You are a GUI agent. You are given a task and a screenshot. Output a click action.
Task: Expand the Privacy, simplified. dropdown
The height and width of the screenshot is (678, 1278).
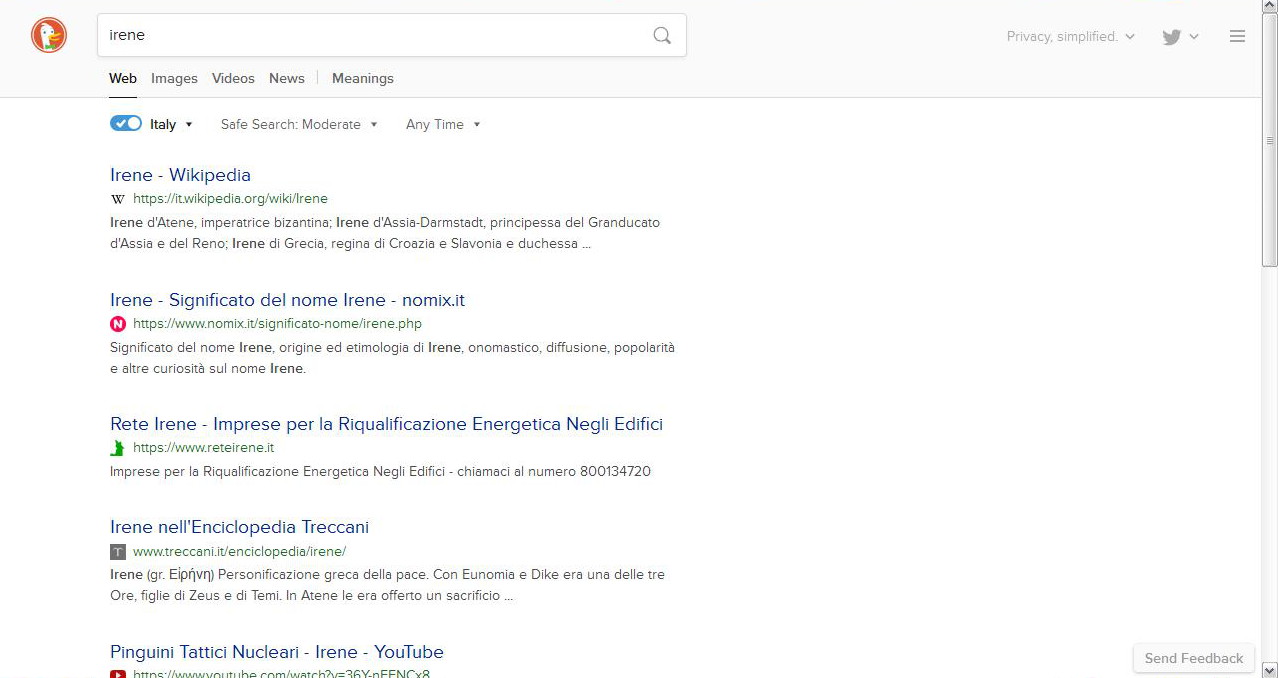point(1071,36)
